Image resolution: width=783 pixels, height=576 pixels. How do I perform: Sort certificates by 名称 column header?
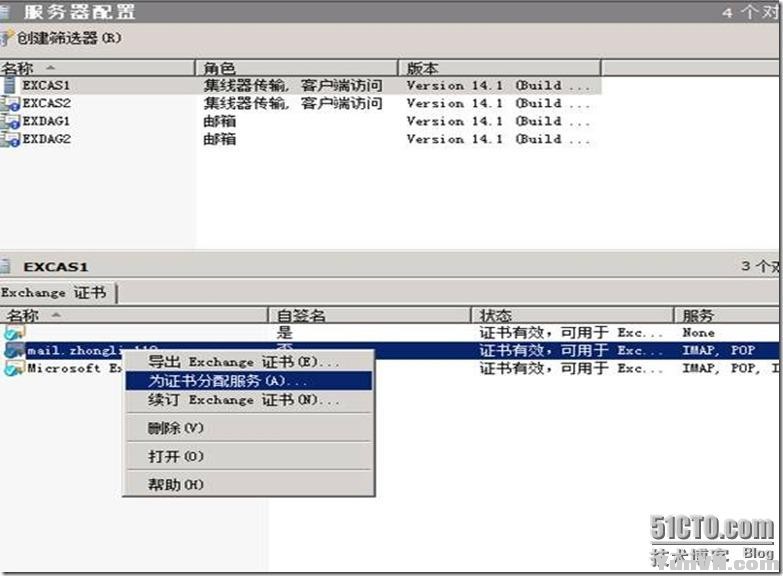point(134,316)
